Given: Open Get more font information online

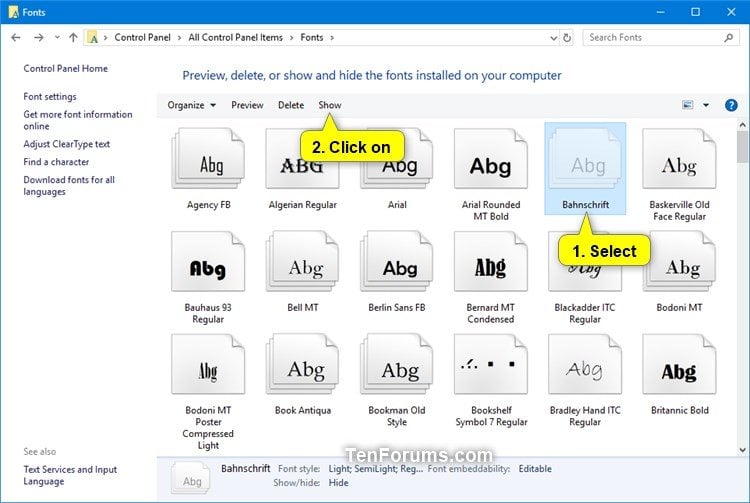Looking at the screenshot, I should click(x=77, y=120).
